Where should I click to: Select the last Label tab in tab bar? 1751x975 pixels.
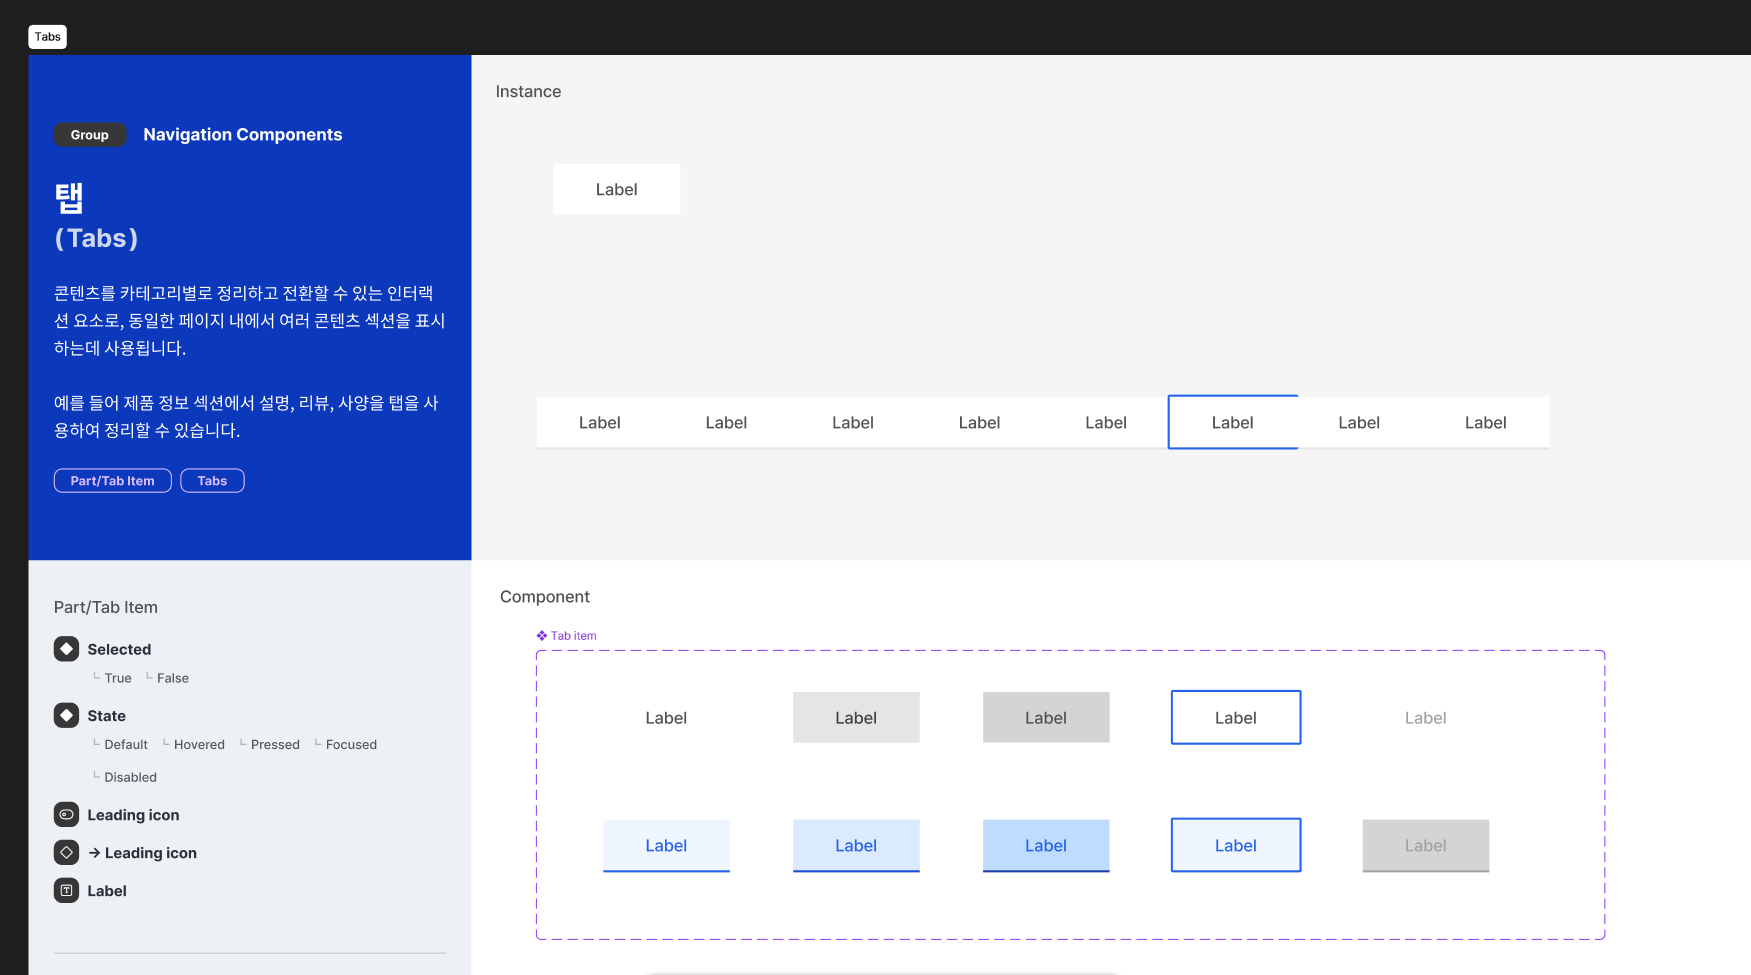[1486, 422]
